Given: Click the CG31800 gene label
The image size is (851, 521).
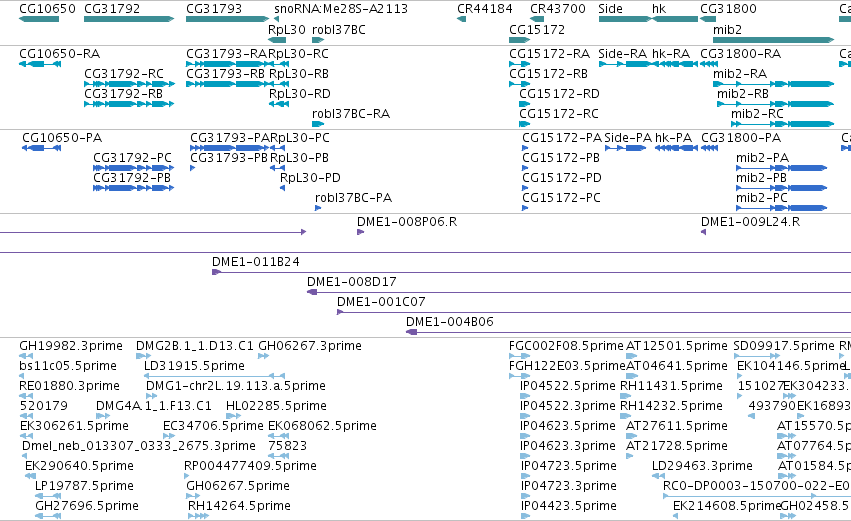Looking at the screenshot, I should coord(728,9).
